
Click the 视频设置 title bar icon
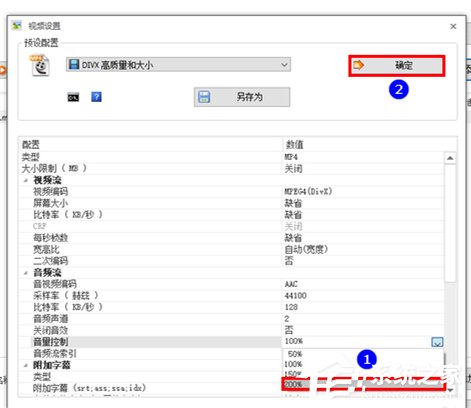[x=16, y=25]
